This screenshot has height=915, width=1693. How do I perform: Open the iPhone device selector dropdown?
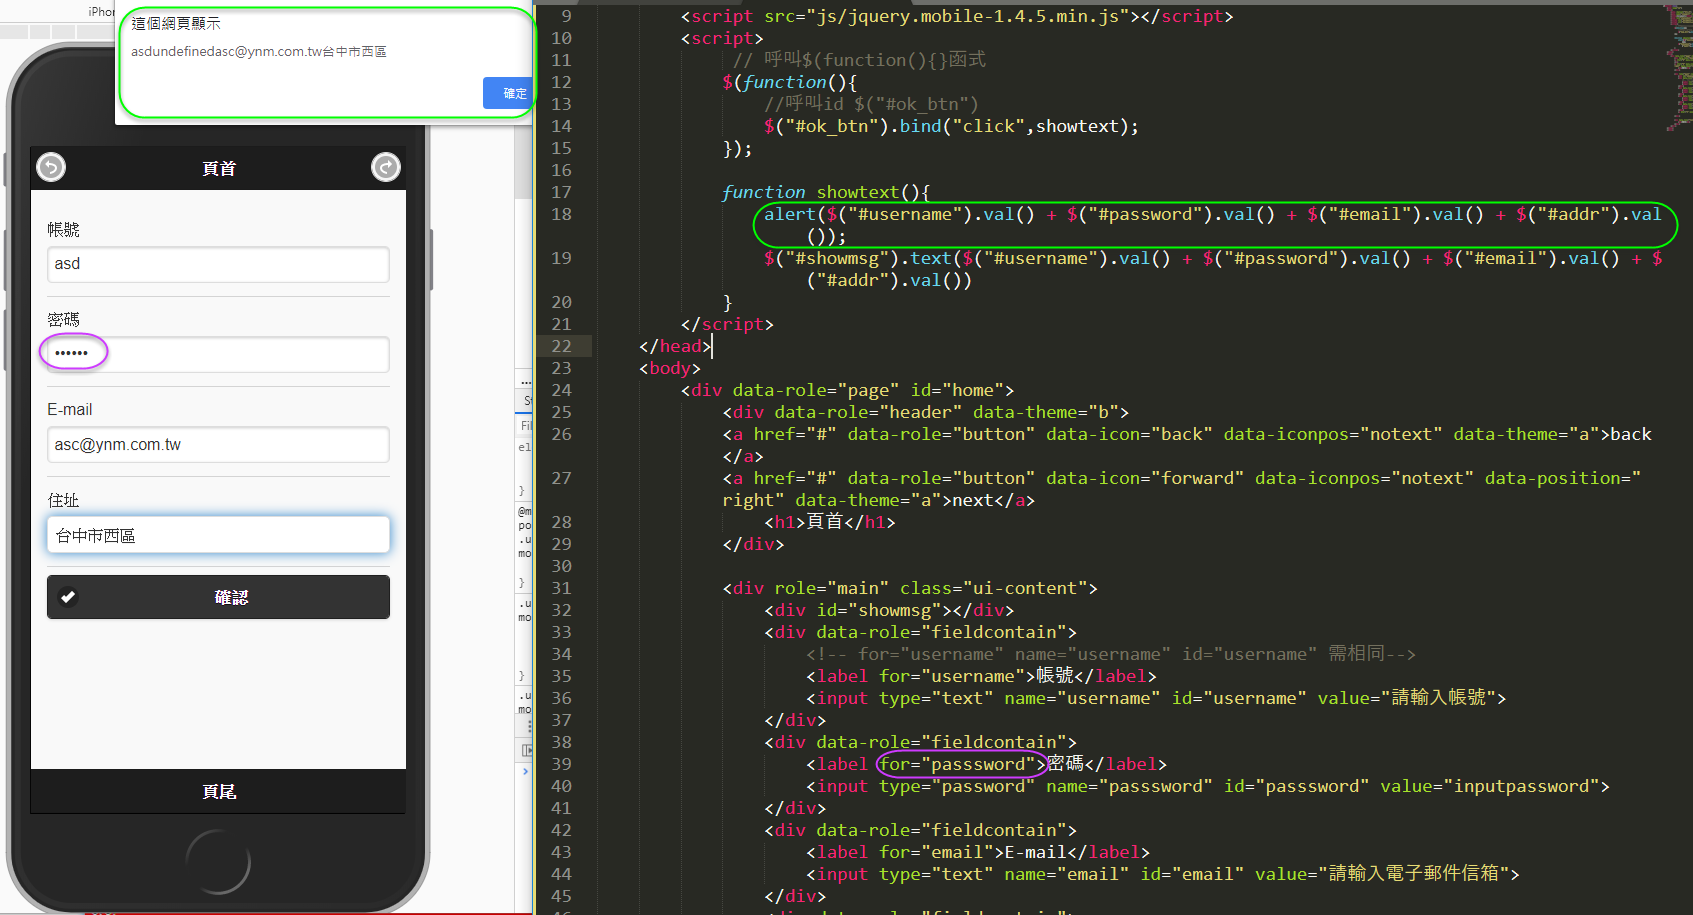100,12
